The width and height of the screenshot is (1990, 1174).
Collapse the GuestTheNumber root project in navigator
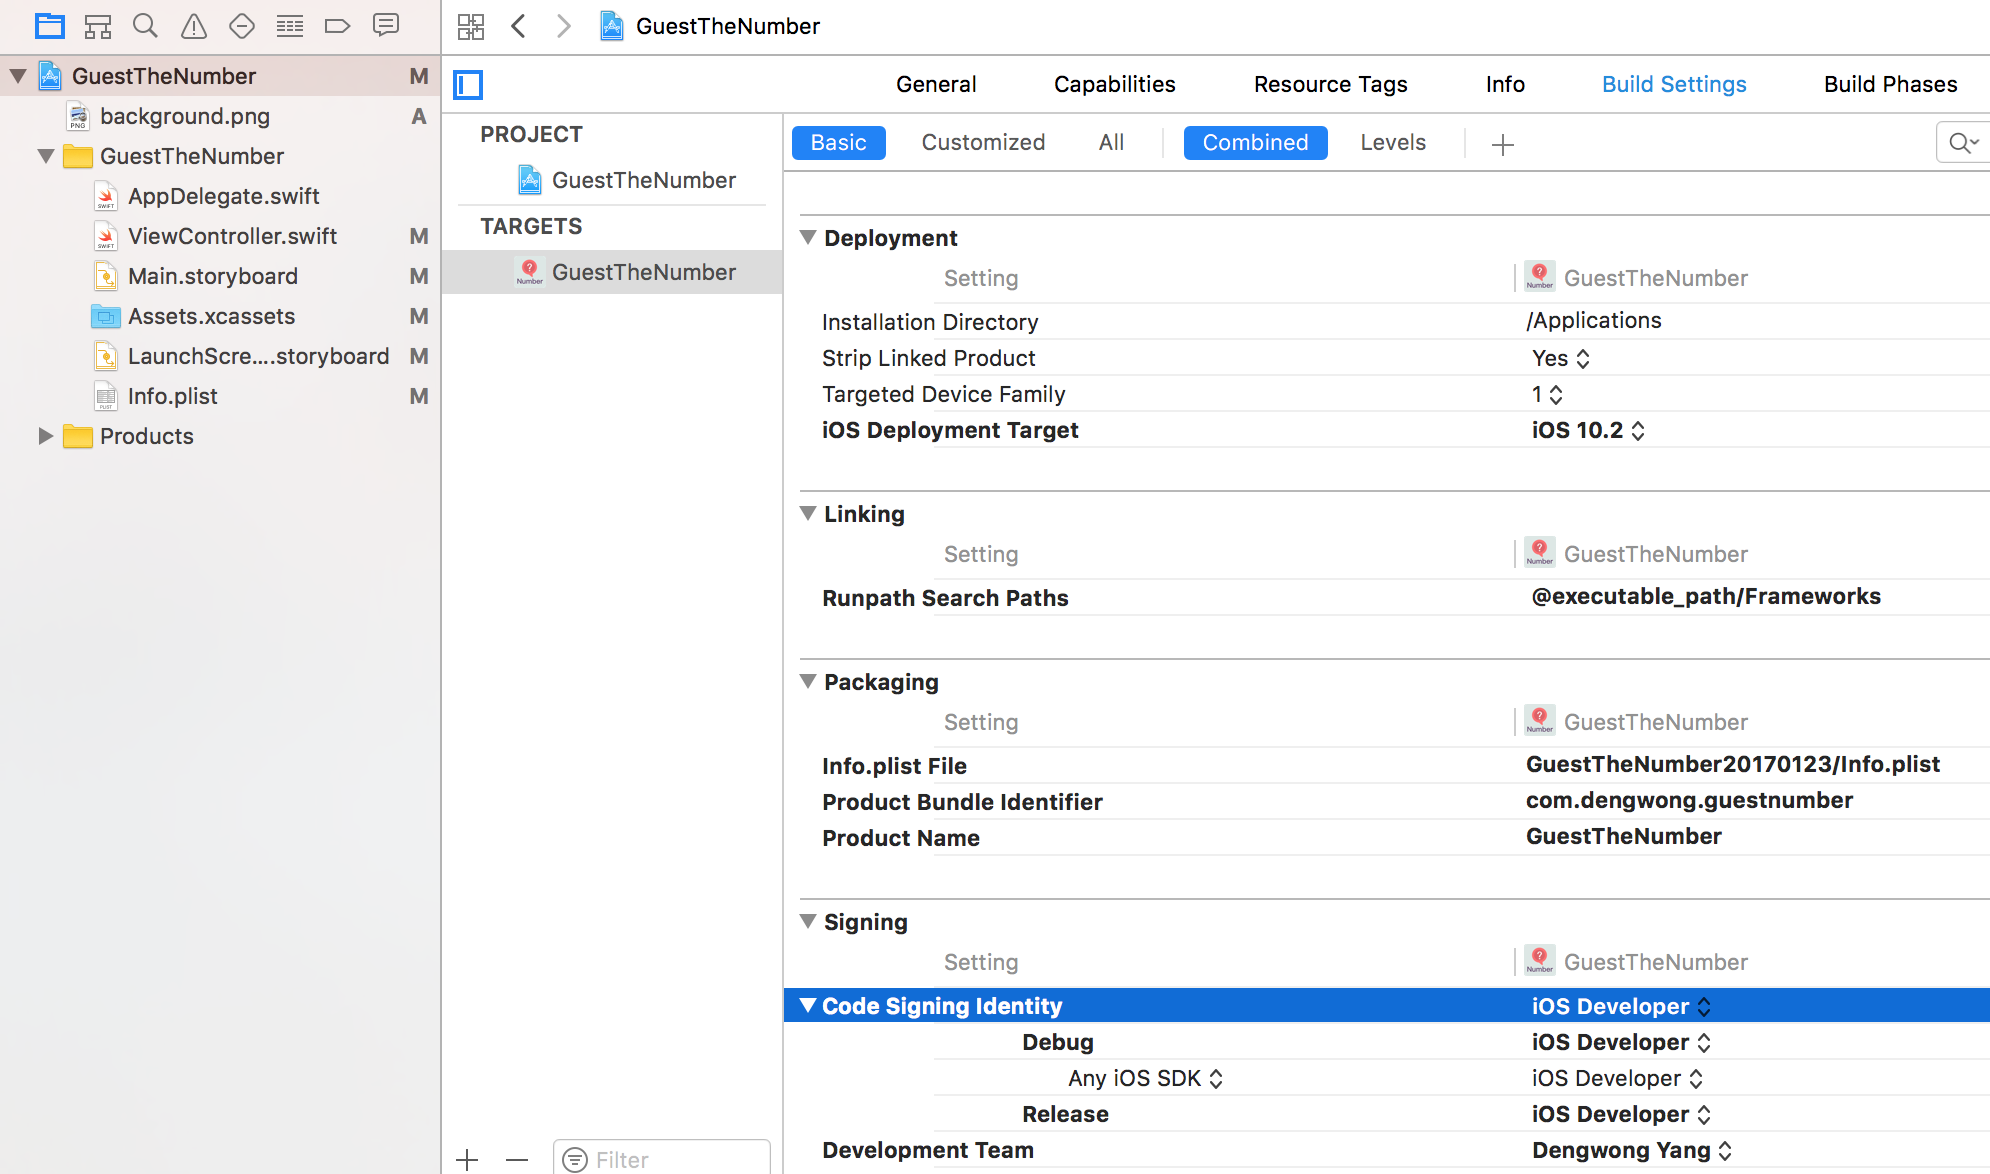coord(18,76)
